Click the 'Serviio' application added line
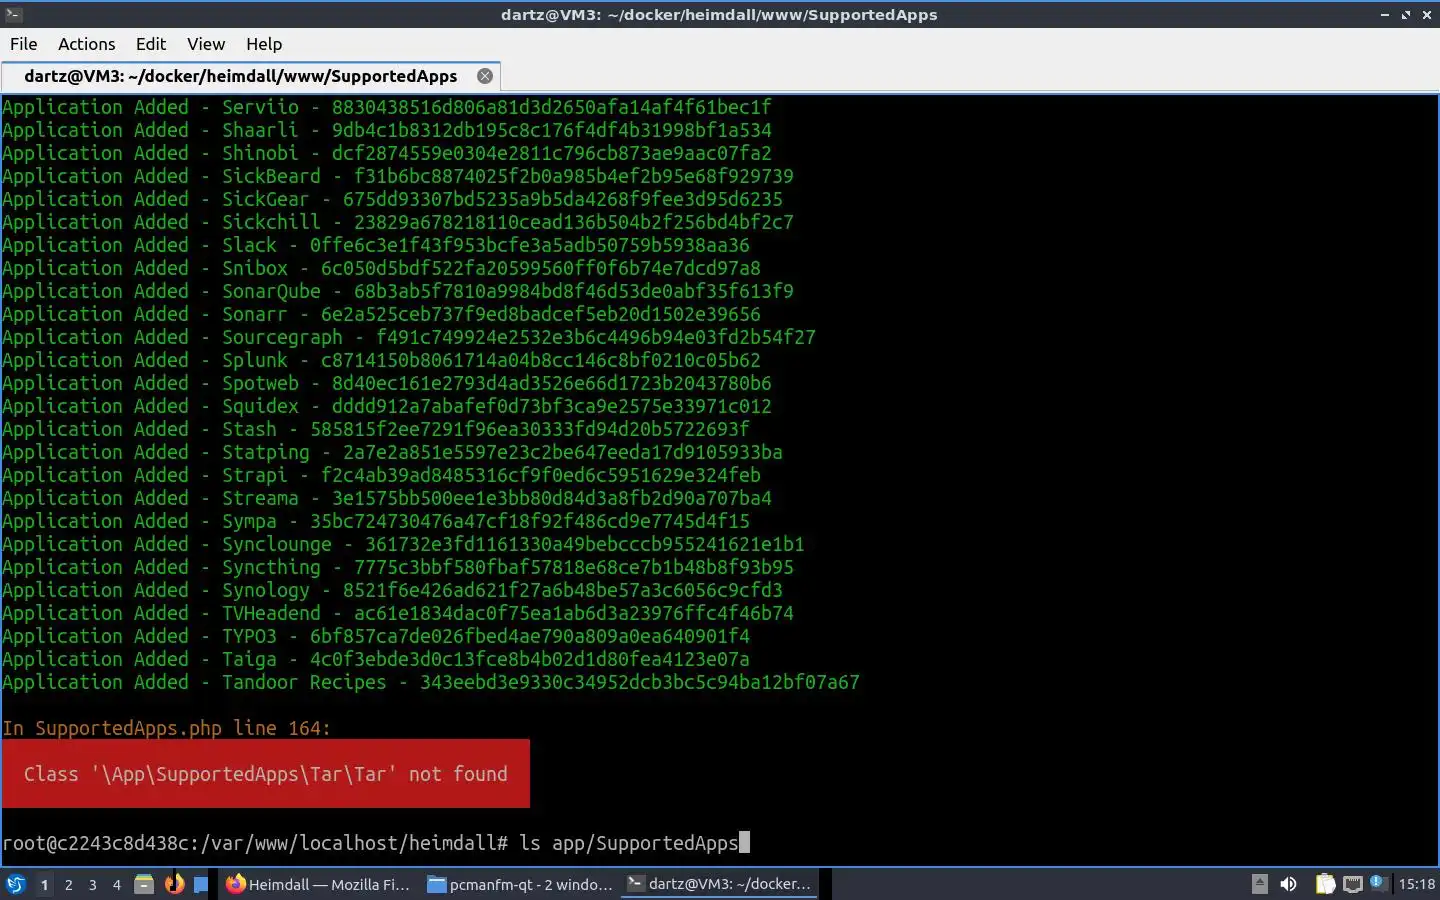The height and width of the screenshot is (900, 1440). coord(387,107)
